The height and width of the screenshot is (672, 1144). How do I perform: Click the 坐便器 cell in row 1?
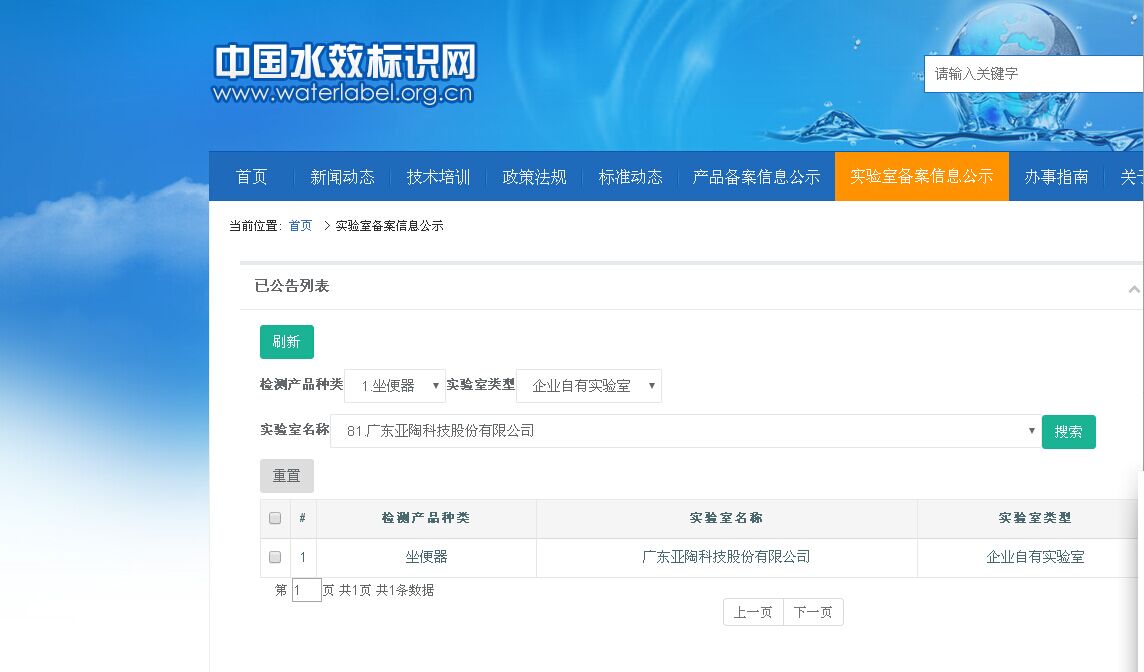tap(426, 557)
